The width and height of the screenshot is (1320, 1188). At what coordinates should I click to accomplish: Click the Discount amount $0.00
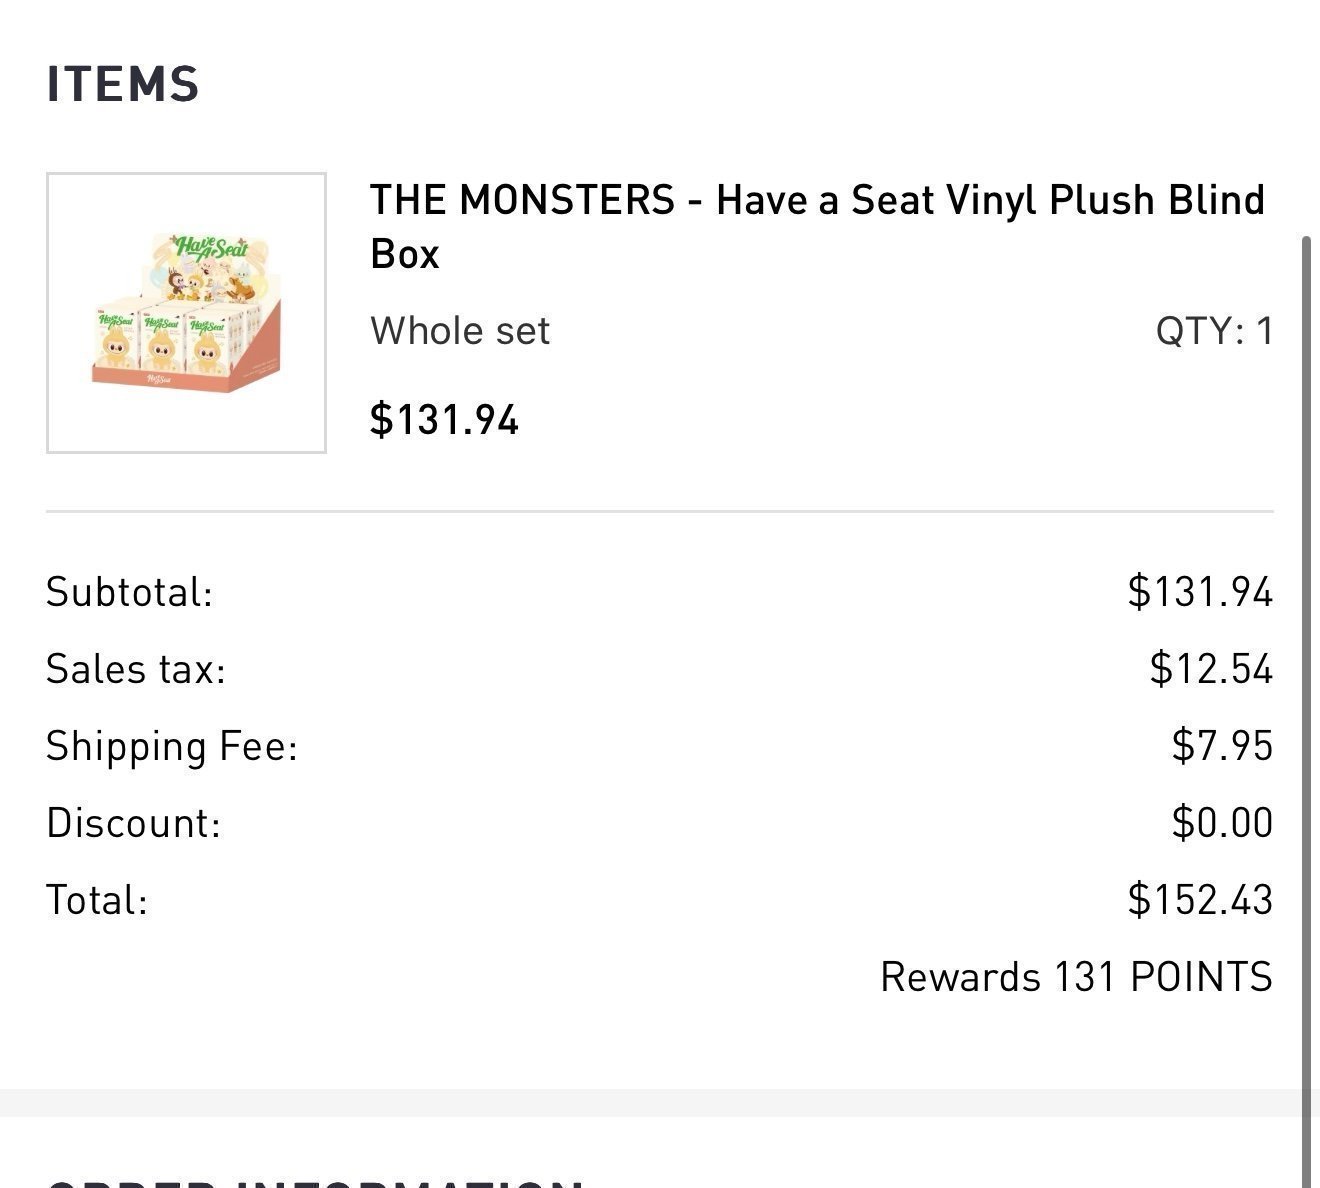[1222, 823]
